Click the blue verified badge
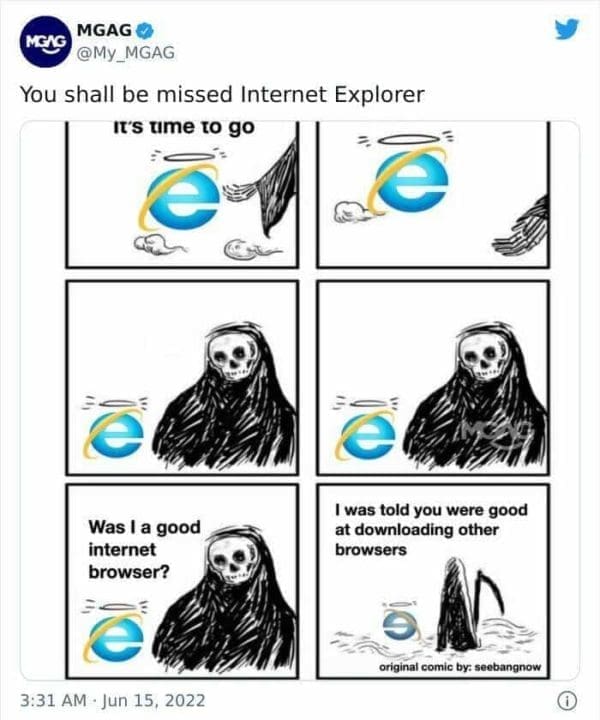 tap(146, 31)
